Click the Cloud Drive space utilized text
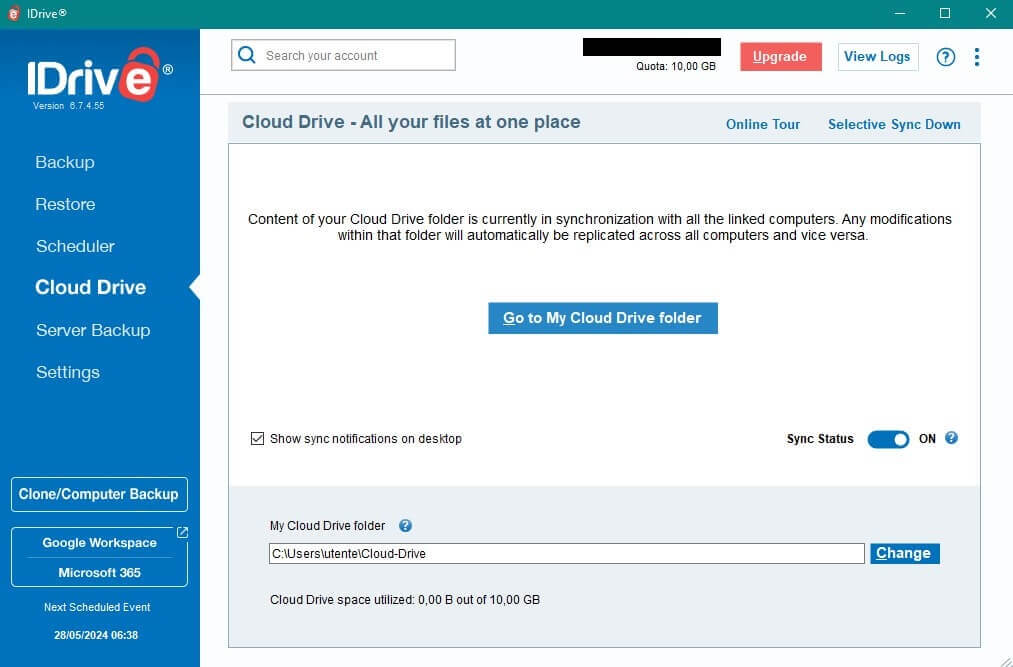Image resolution: width=1013 pixels, height=667 pixels. [405, 600]
